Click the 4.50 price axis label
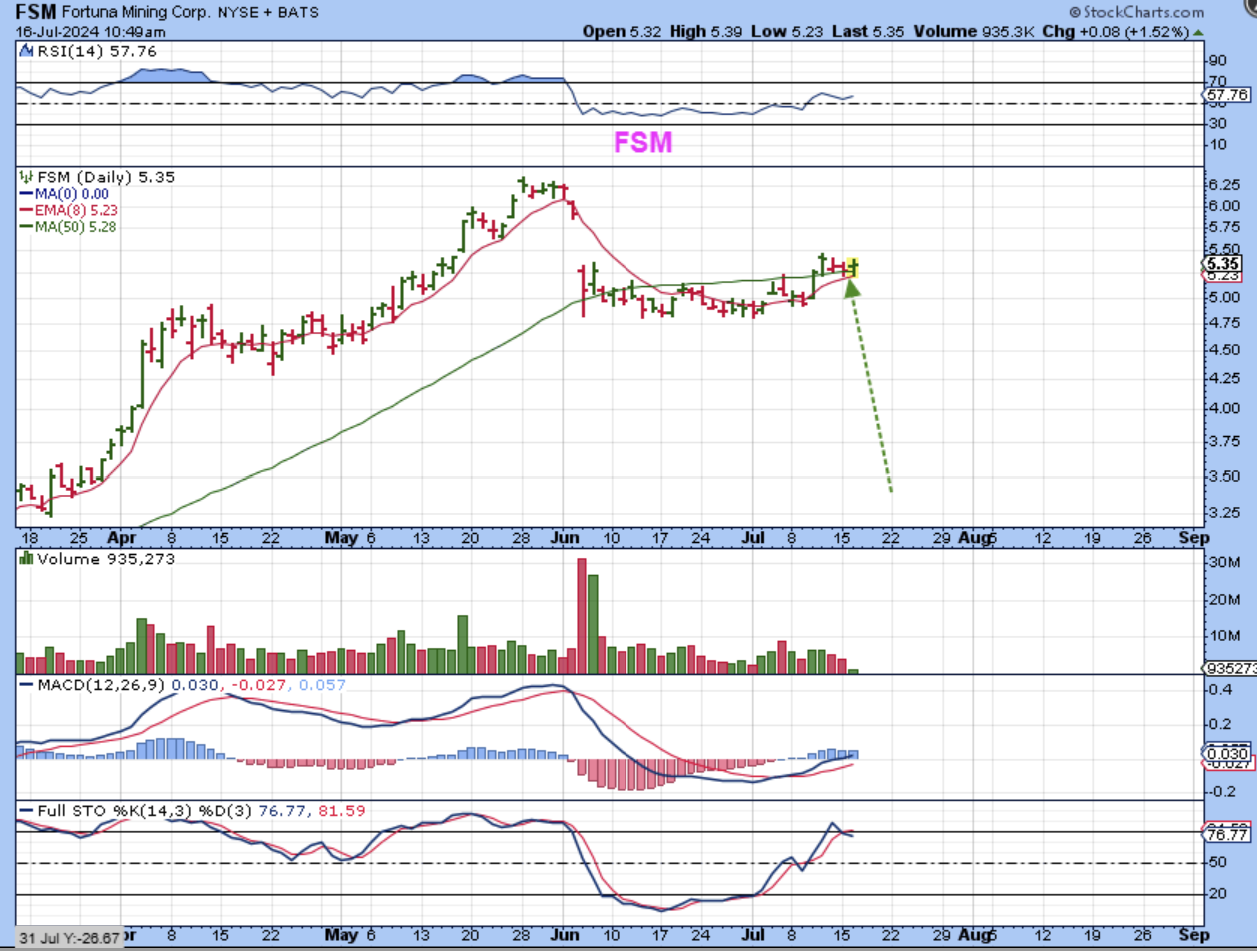This screenshot has height=951, width=1257. 1224,349
